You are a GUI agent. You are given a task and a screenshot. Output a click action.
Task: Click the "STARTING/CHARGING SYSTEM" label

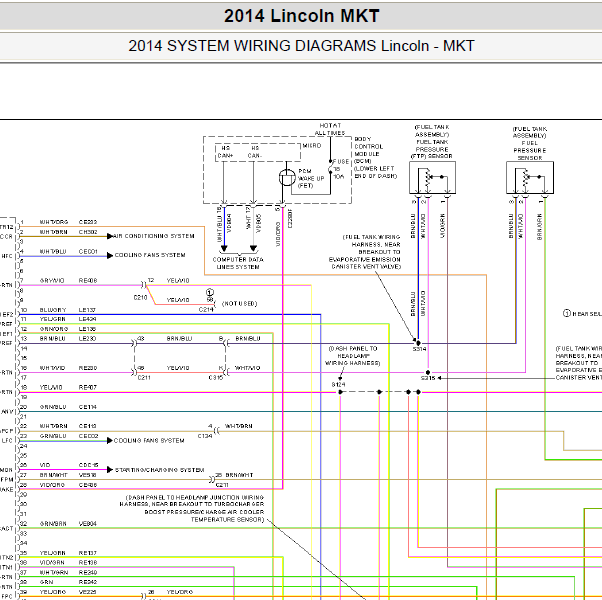tap(159, 470)
